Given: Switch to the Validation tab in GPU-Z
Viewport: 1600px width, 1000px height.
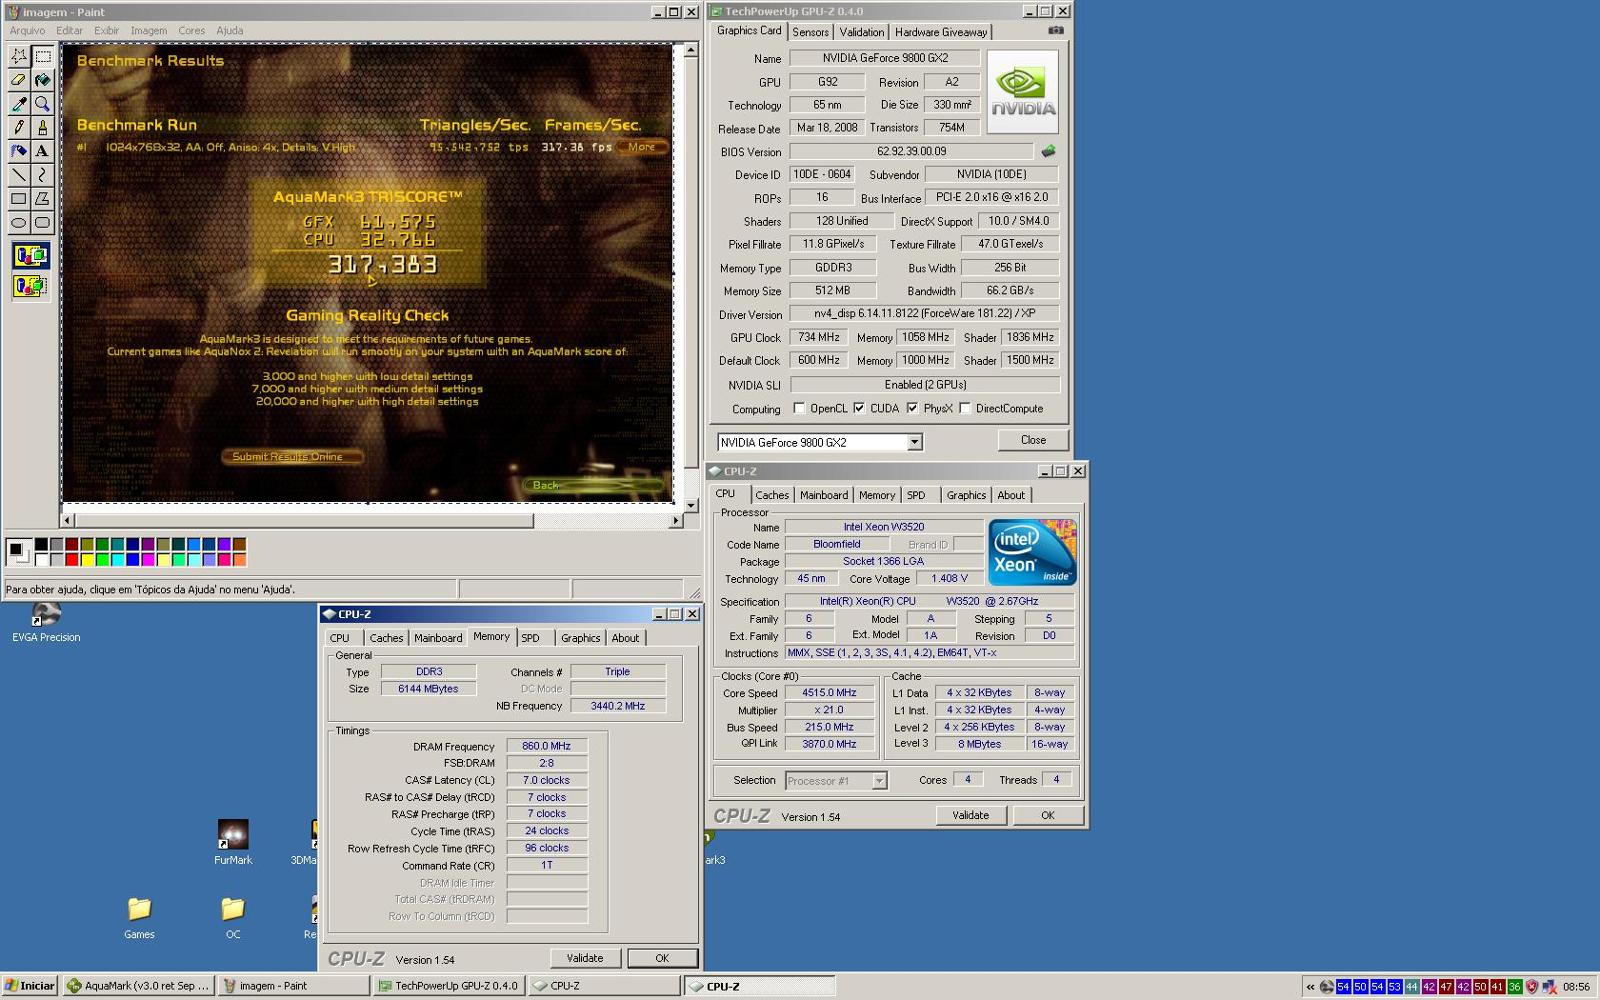Looking at the screenshot, I should point(862,32).
